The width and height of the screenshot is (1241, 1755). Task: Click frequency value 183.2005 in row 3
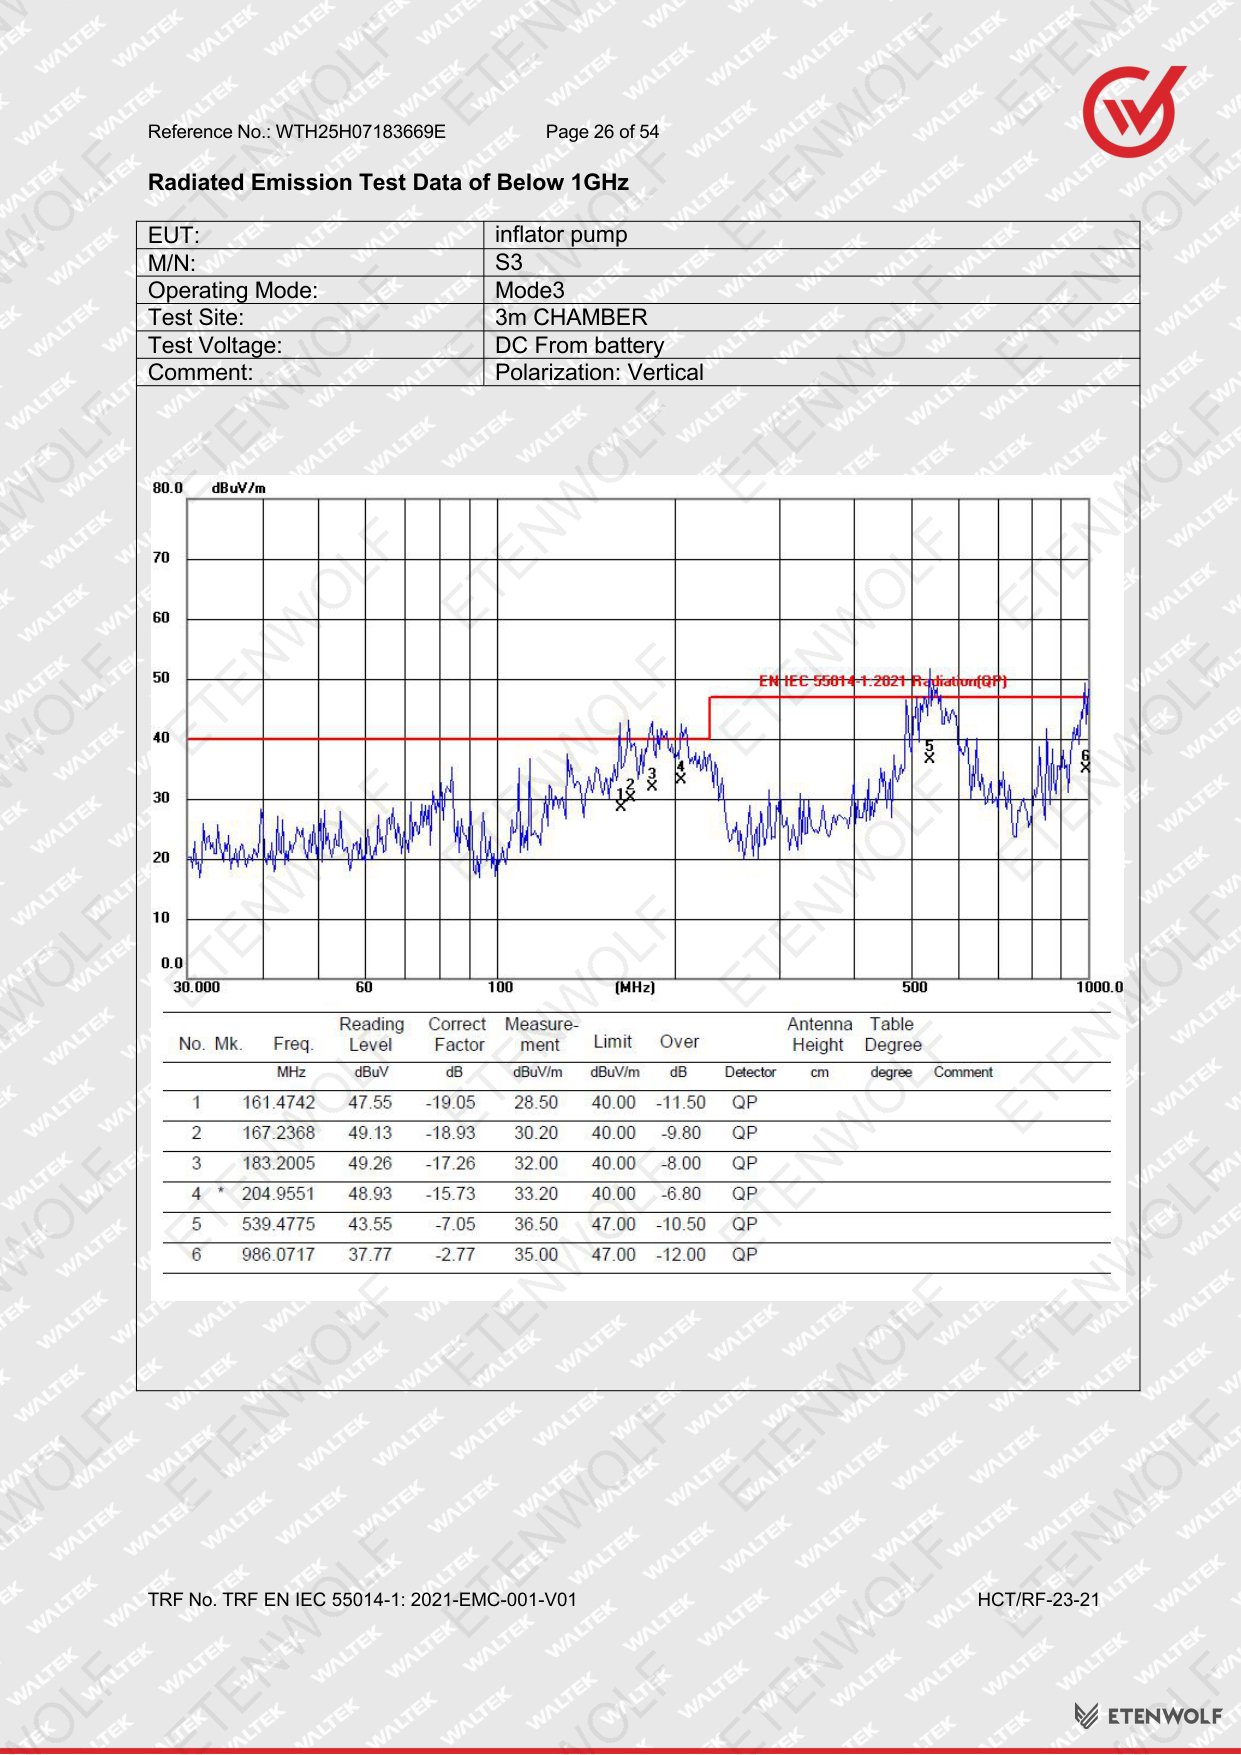(x=278, y=1164)
